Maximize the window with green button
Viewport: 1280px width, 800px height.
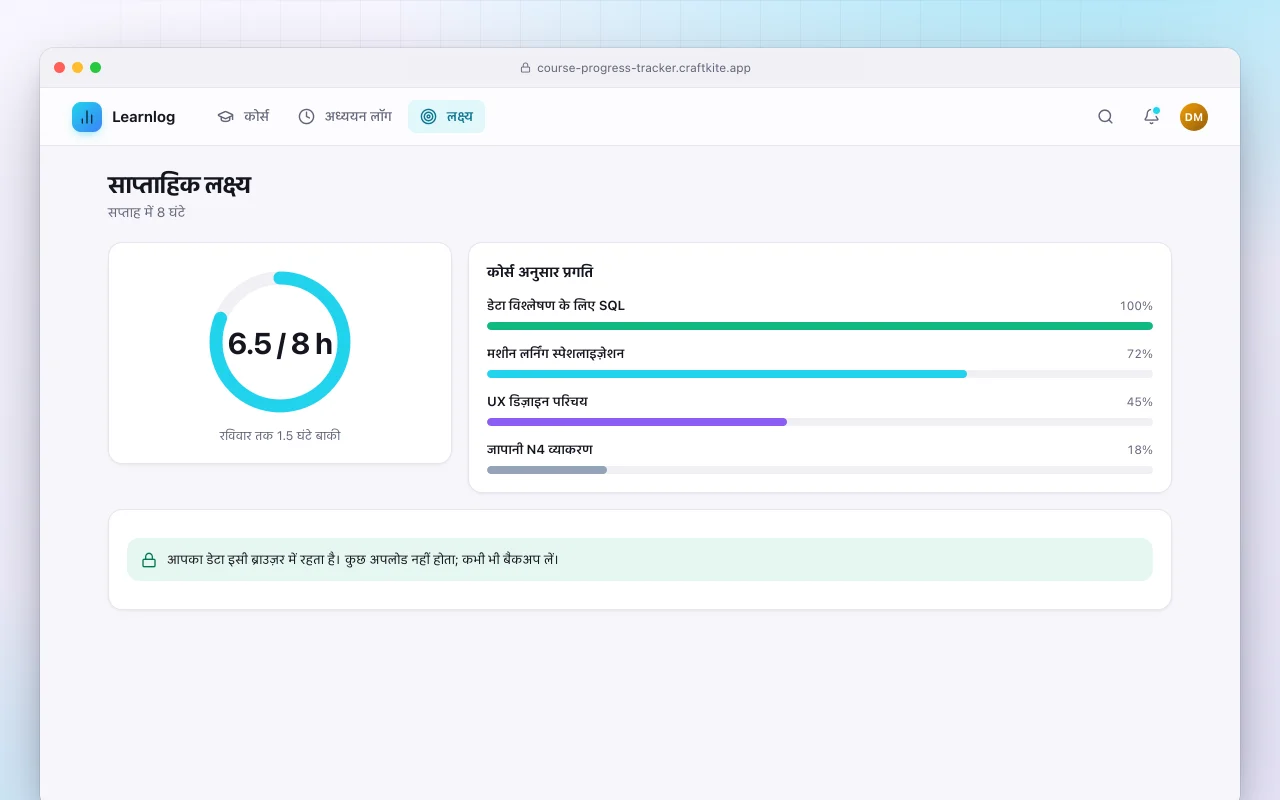(x=96, y=68)
